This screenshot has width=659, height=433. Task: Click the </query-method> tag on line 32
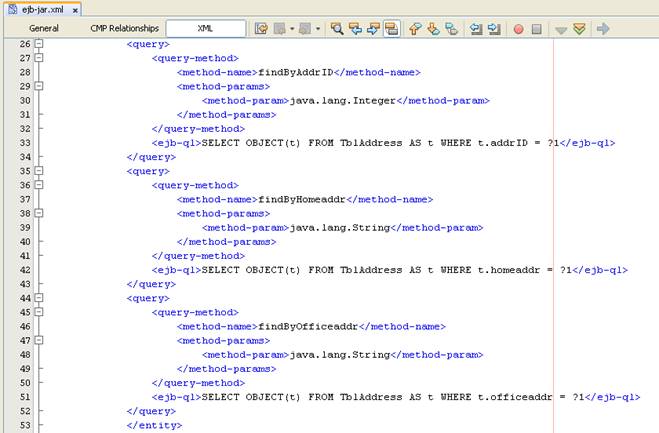click(198, 129)
